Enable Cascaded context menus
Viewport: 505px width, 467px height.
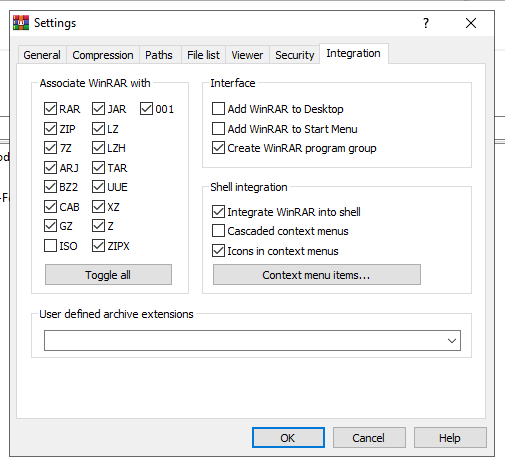click(218, 231)
